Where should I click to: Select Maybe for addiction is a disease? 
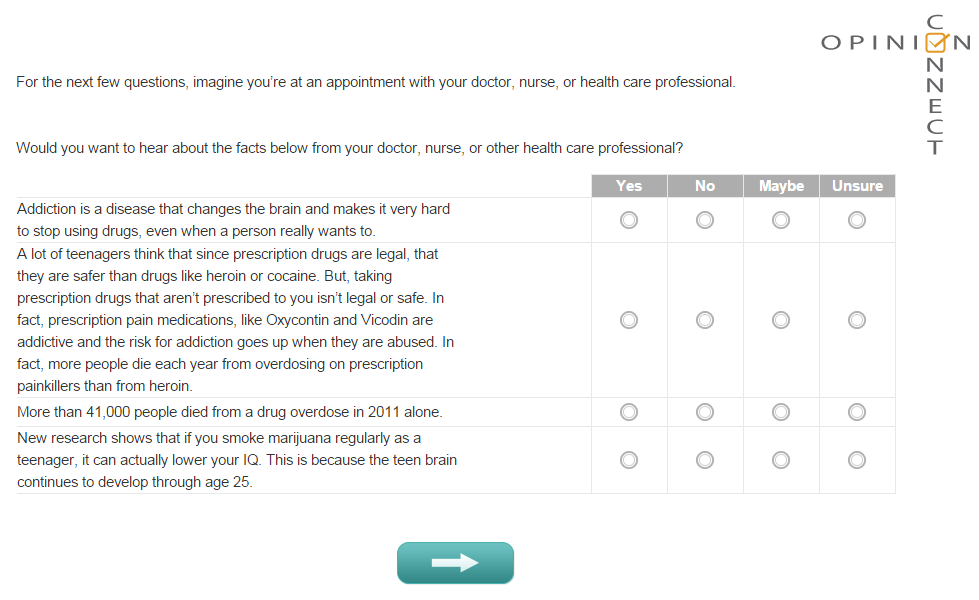tap(781, 220)
